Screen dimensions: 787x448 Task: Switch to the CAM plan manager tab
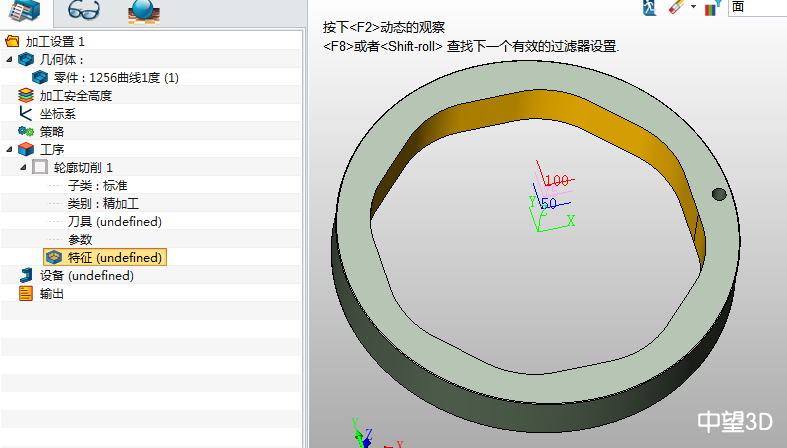26,12
